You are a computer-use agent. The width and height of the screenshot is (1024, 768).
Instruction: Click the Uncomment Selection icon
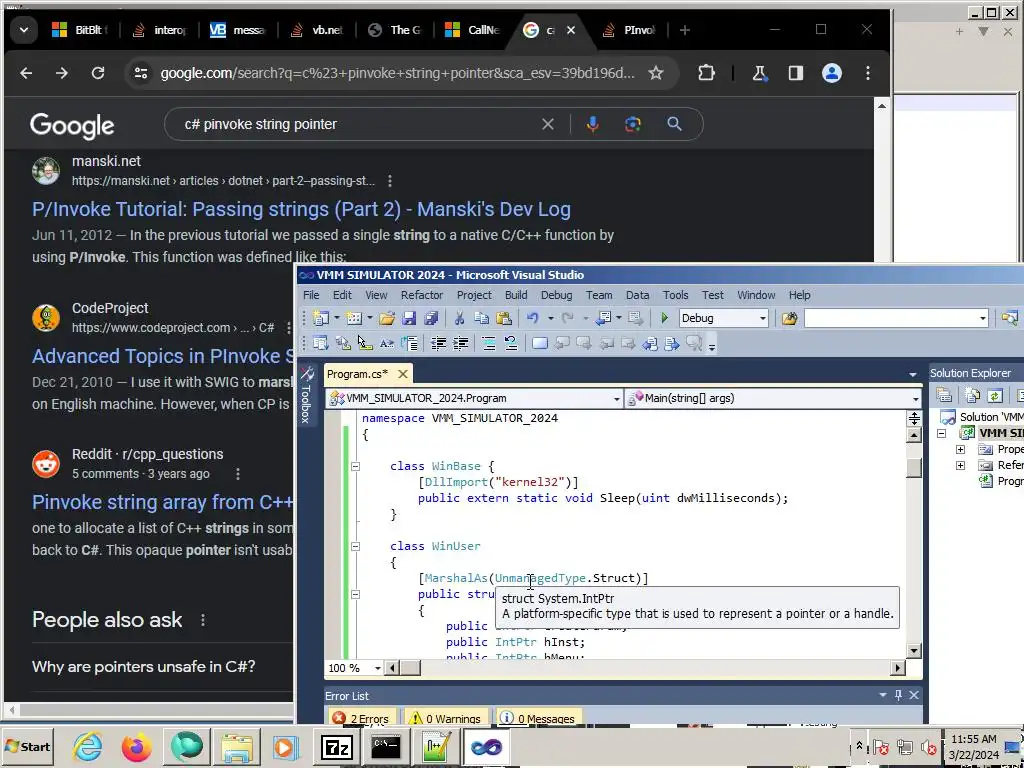(511, 344)
